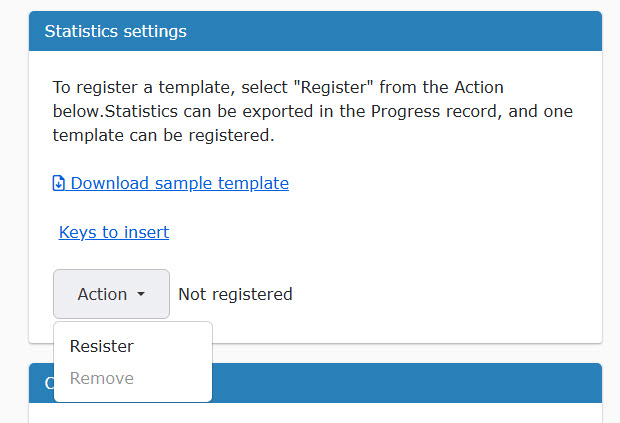Click the letter visible behind the dropdown menu
The width and height of the screenshot is (620, 423).
[49, 383]
